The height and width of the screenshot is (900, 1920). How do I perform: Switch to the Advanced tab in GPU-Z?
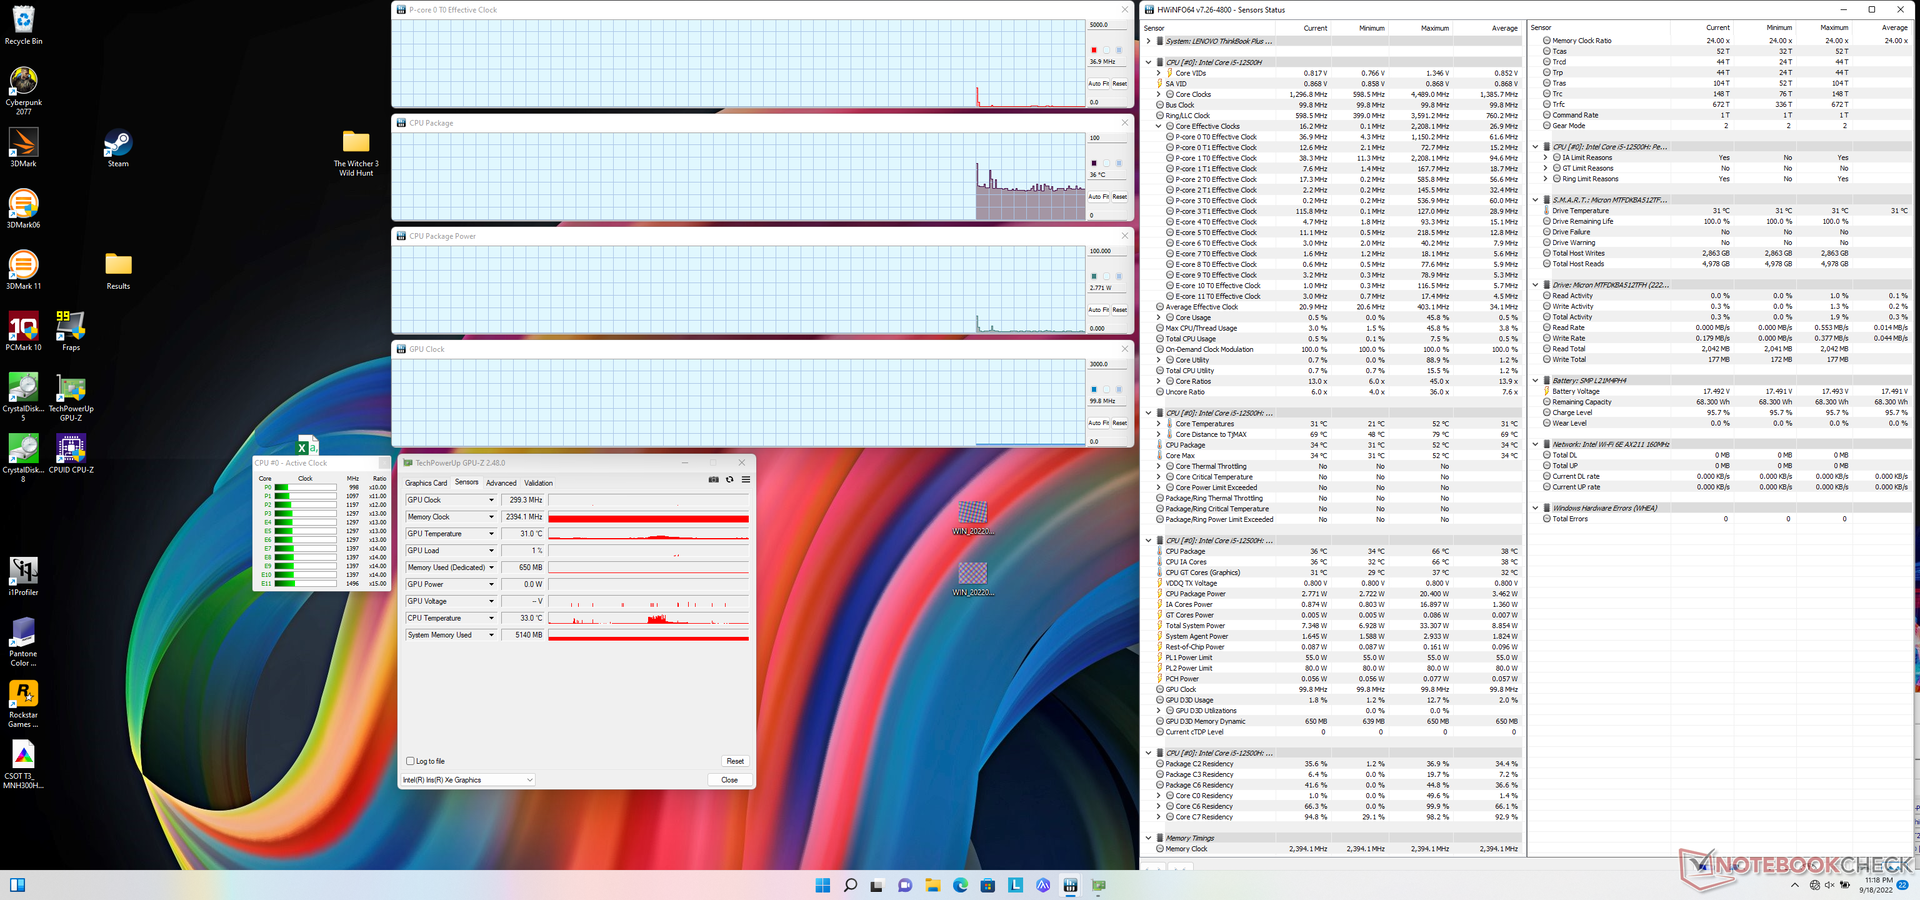(501, 483)
